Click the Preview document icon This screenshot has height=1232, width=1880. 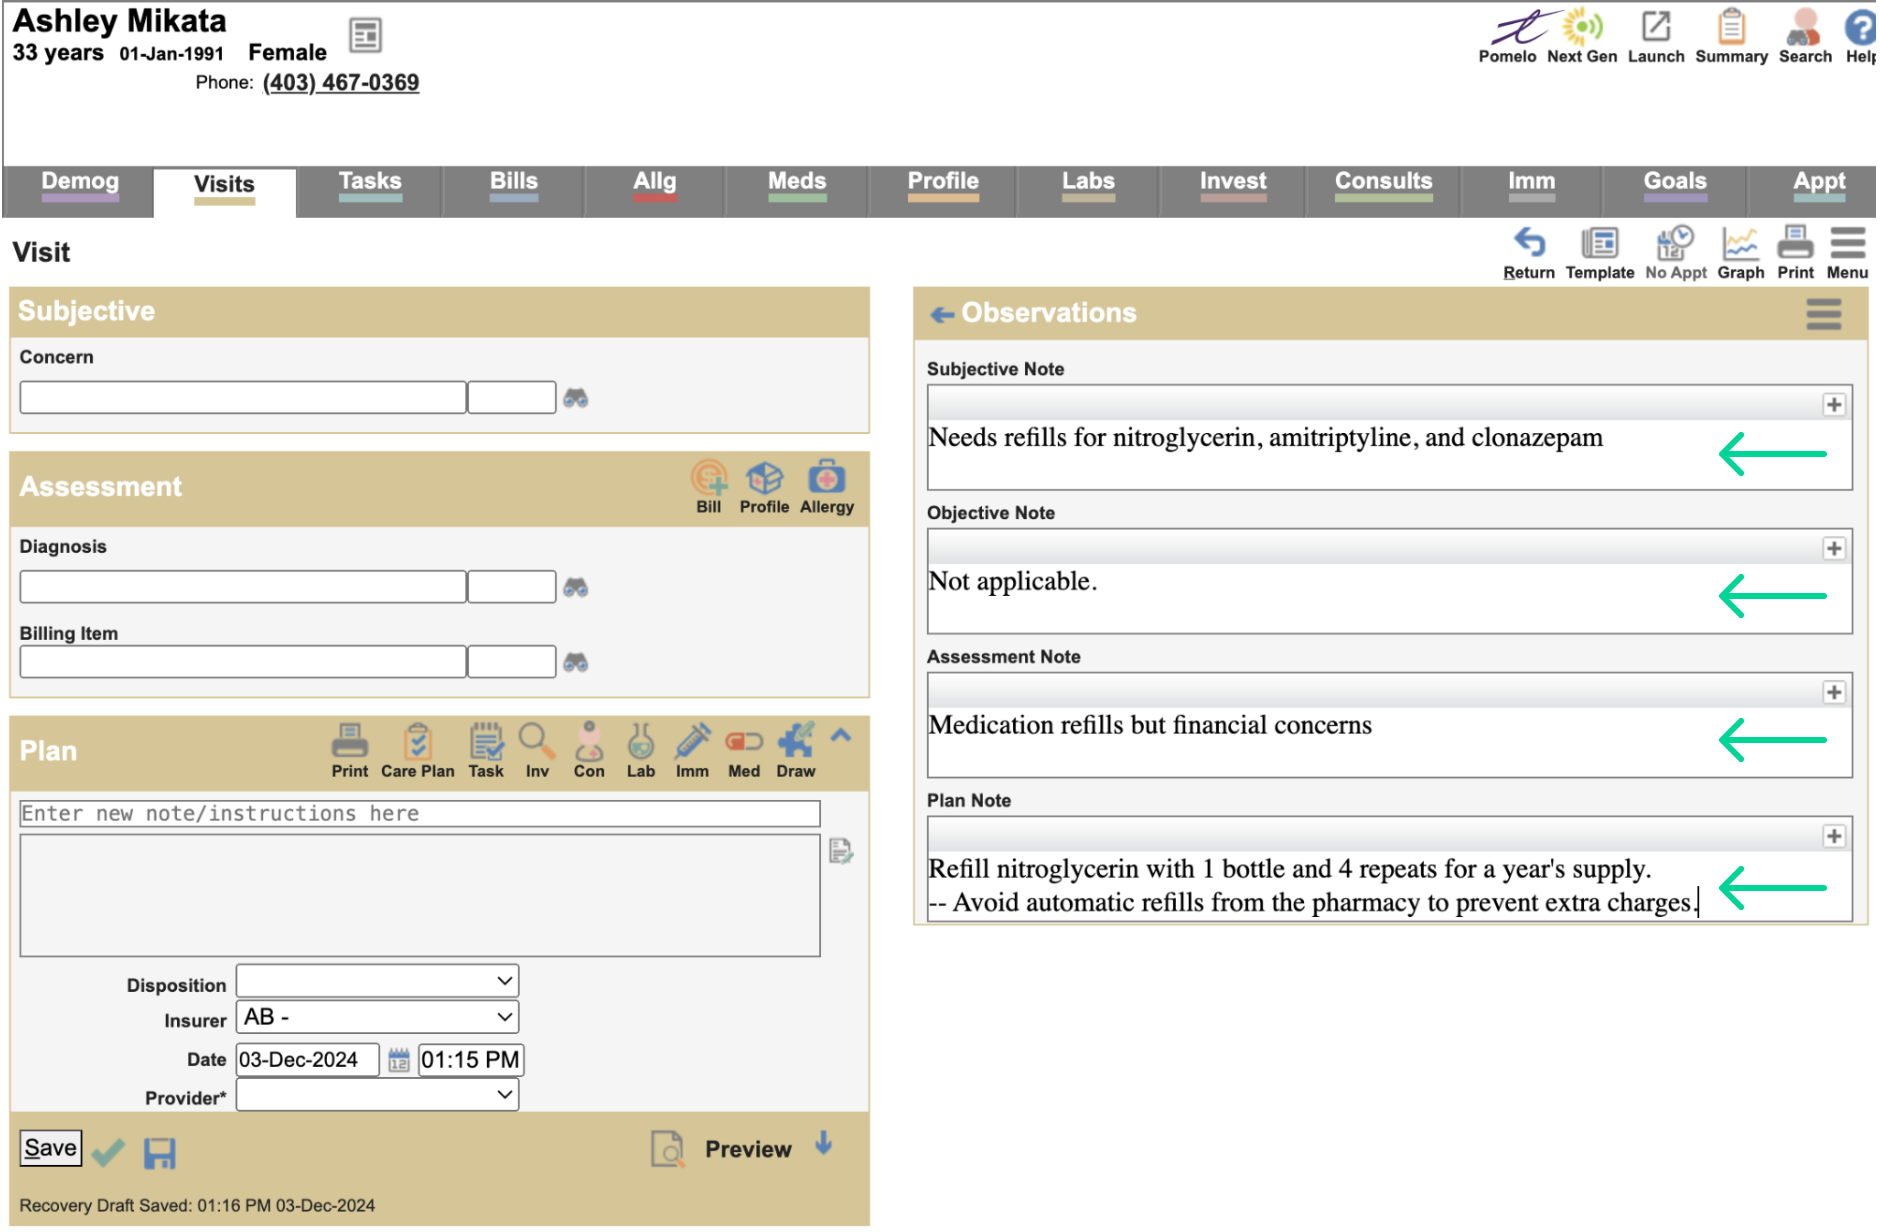(667, 1149)
